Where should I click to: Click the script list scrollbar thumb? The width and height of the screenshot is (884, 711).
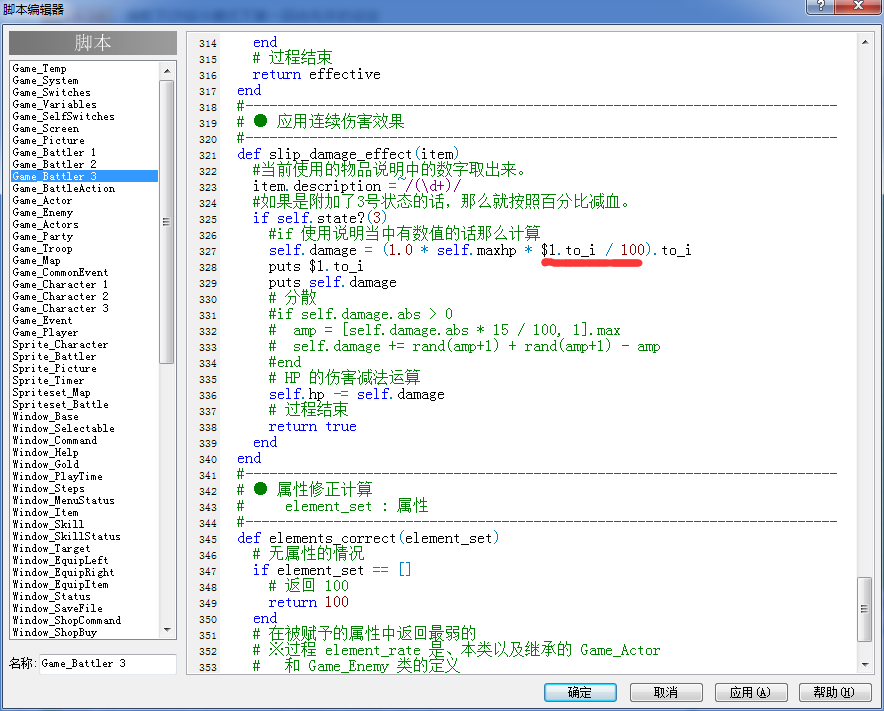coord(167,222)
